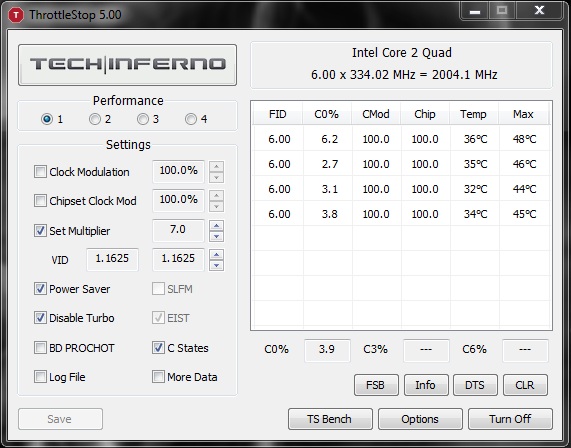Click the 6.2 C0% cell

coord(327,139)
